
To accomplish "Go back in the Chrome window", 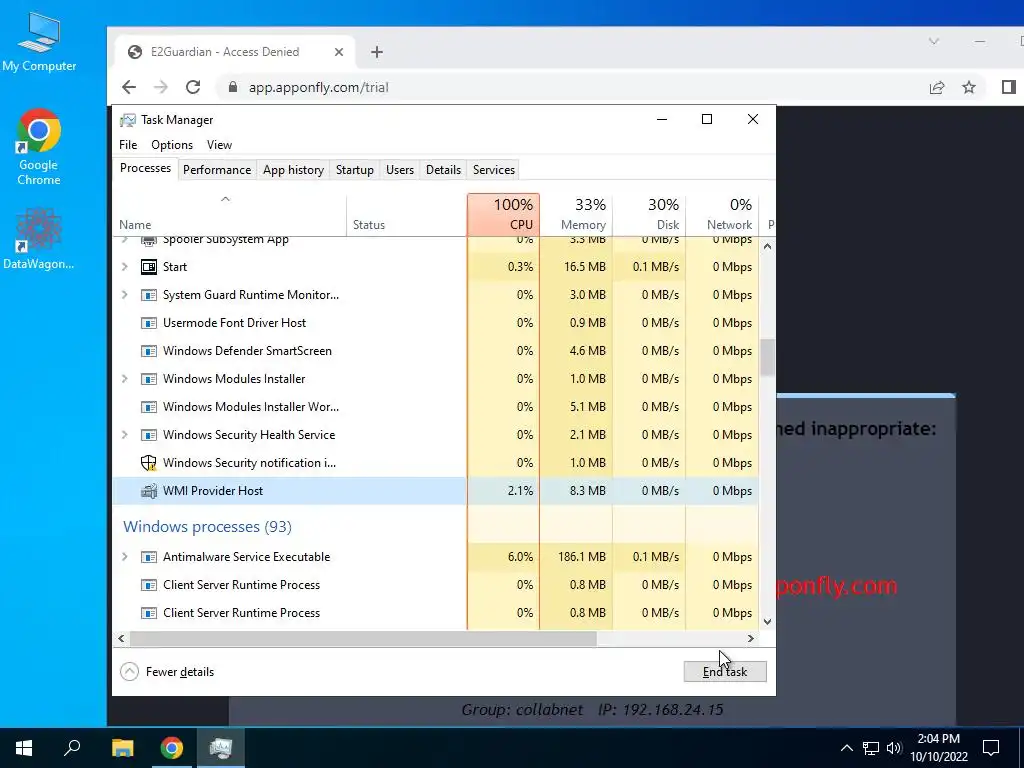I will (129, 87).
